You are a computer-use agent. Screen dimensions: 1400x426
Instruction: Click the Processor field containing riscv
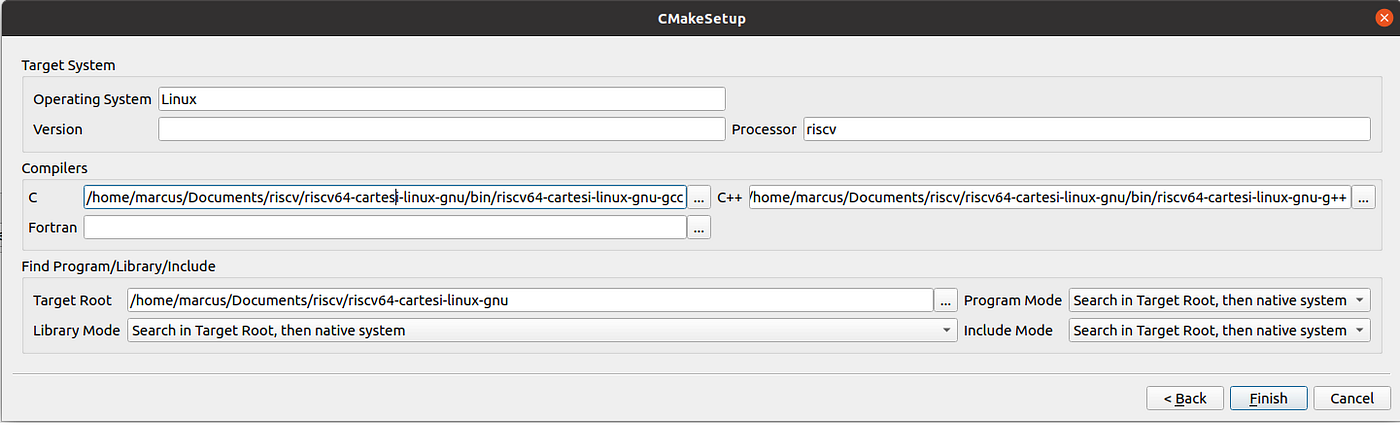[x=1087, y=129]
